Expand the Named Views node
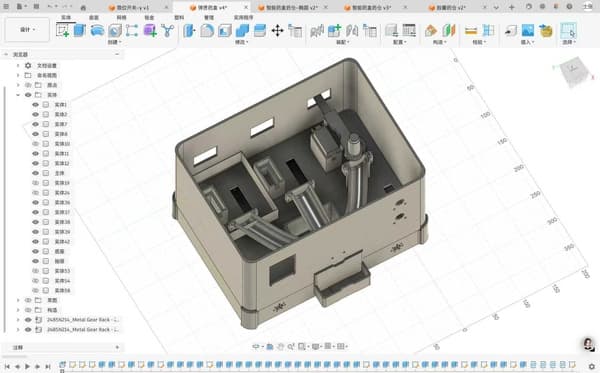600x373 pixels. point(18,75)
